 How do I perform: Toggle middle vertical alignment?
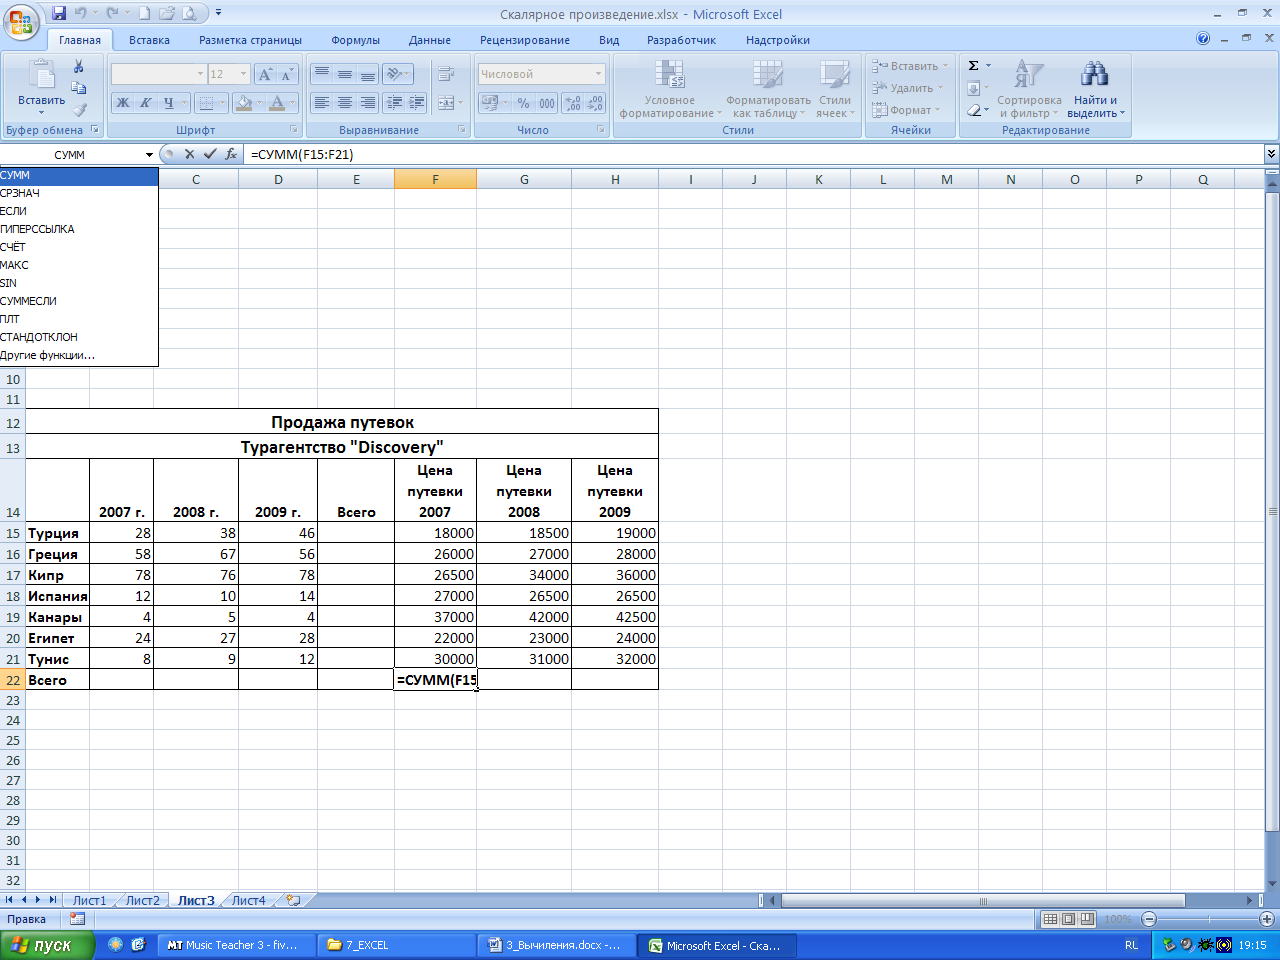coord(344,74)
